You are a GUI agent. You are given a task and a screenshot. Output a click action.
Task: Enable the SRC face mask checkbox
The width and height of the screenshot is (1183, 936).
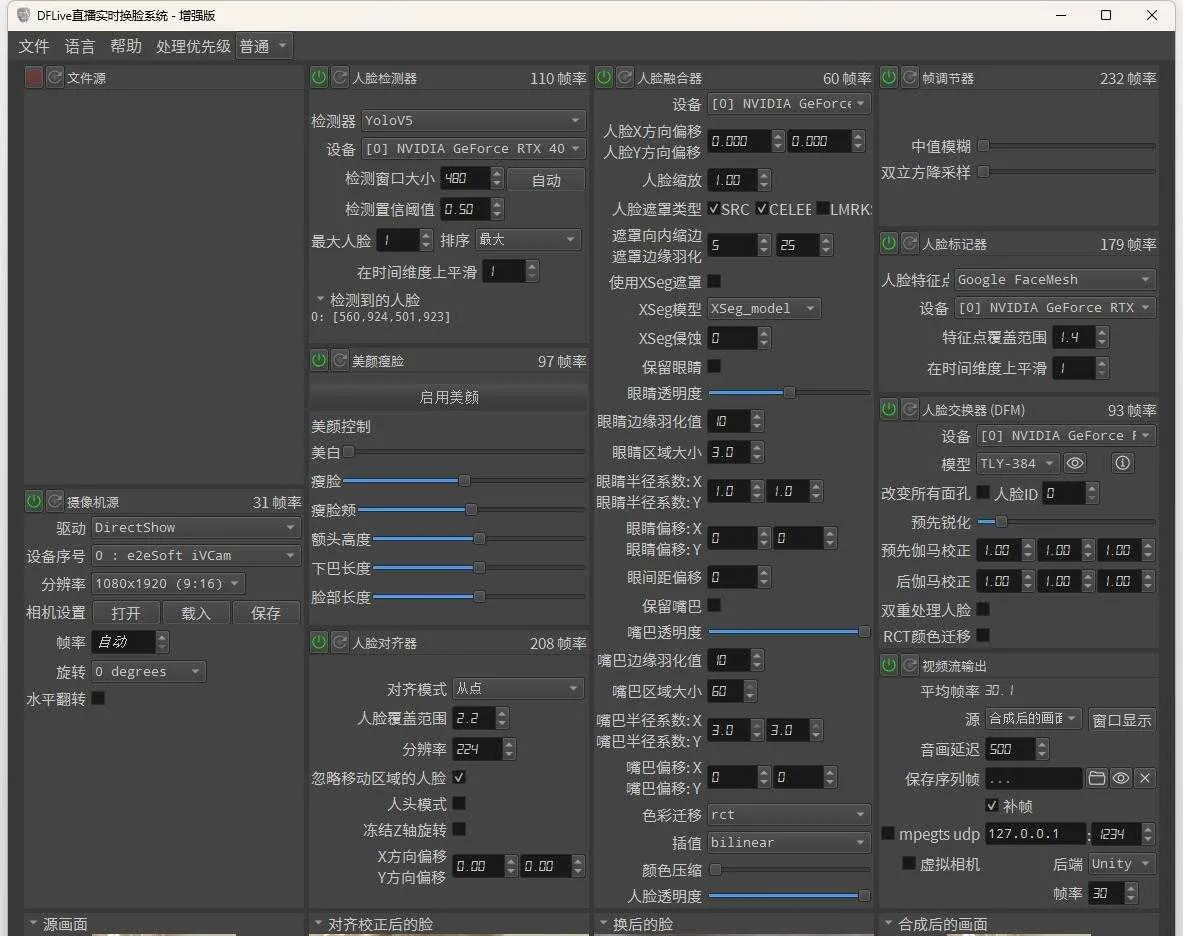point(713,208)
